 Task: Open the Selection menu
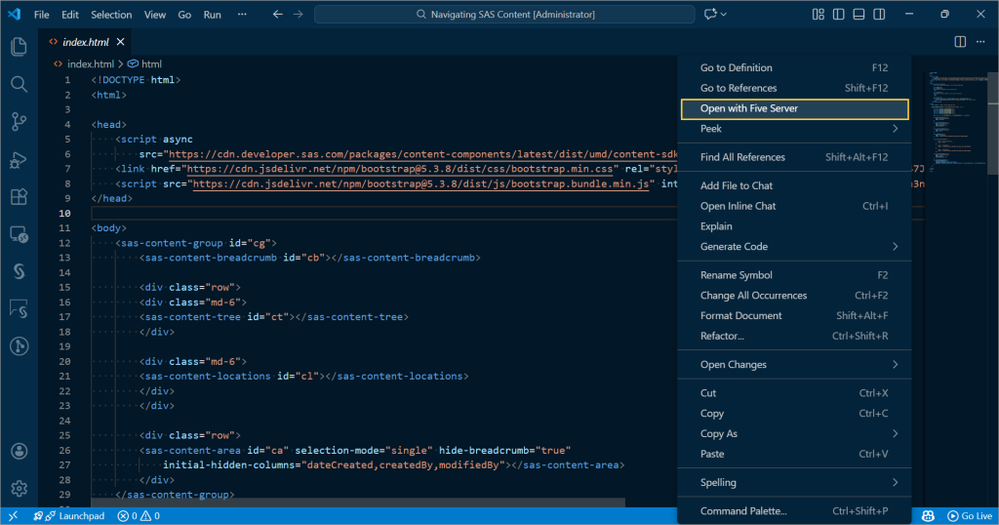pos(111,14)
